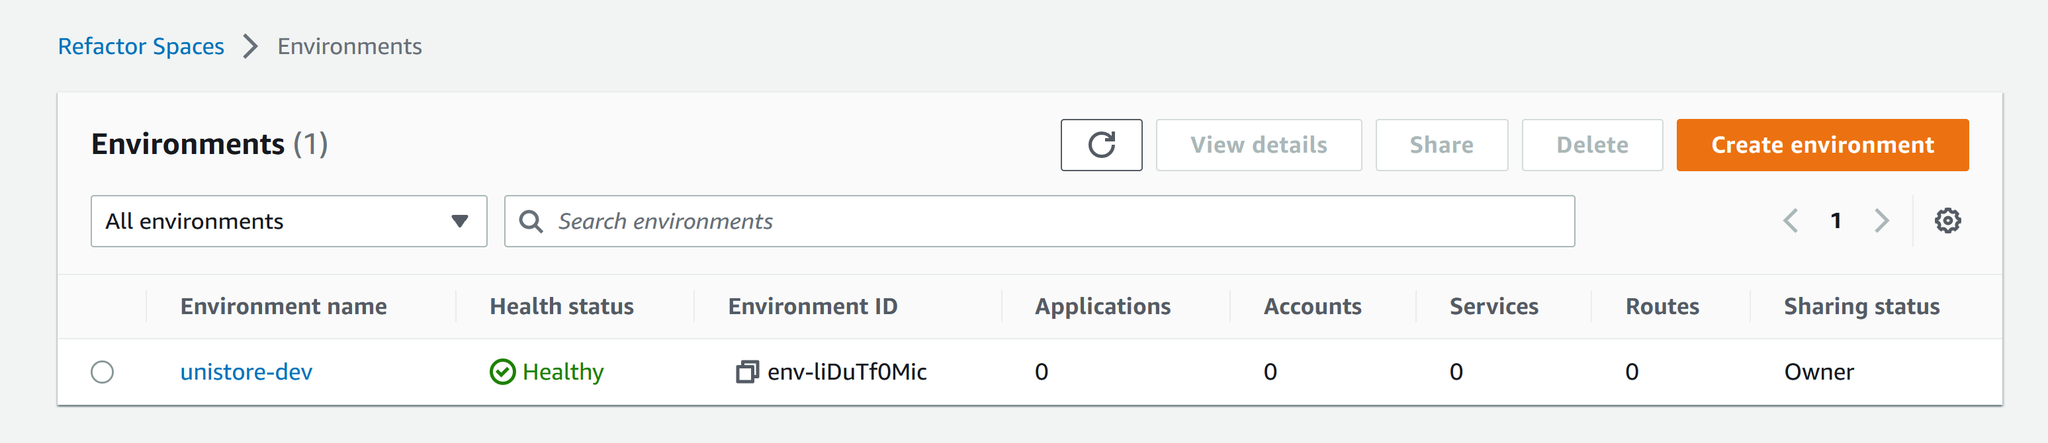This screenshot has width=2048, height=443.
Task: Click the breadcrumb separator chevron
Action: coord(251,47)
